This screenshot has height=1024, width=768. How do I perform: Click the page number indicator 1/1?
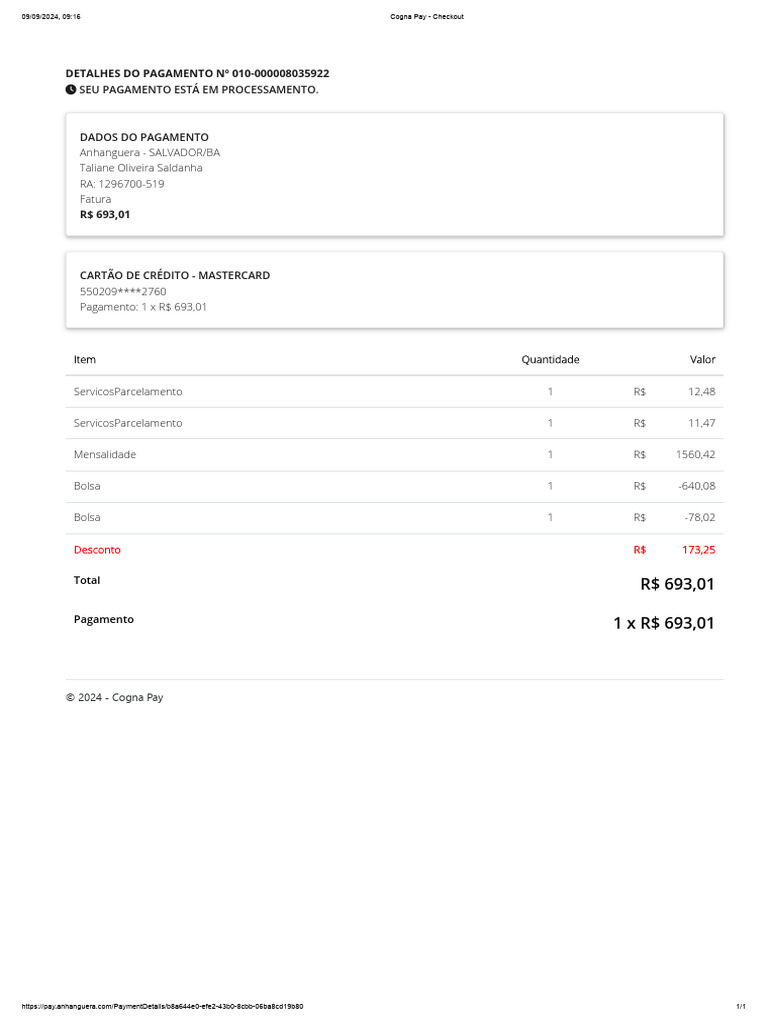click(x=740, y=1006)
